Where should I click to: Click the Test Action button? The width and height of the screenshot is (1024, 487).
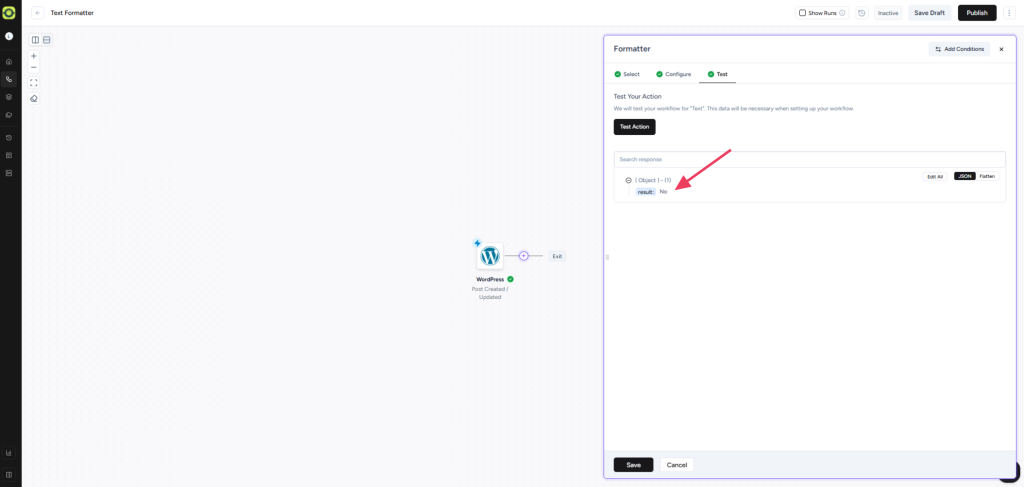(x=634, y=127)
